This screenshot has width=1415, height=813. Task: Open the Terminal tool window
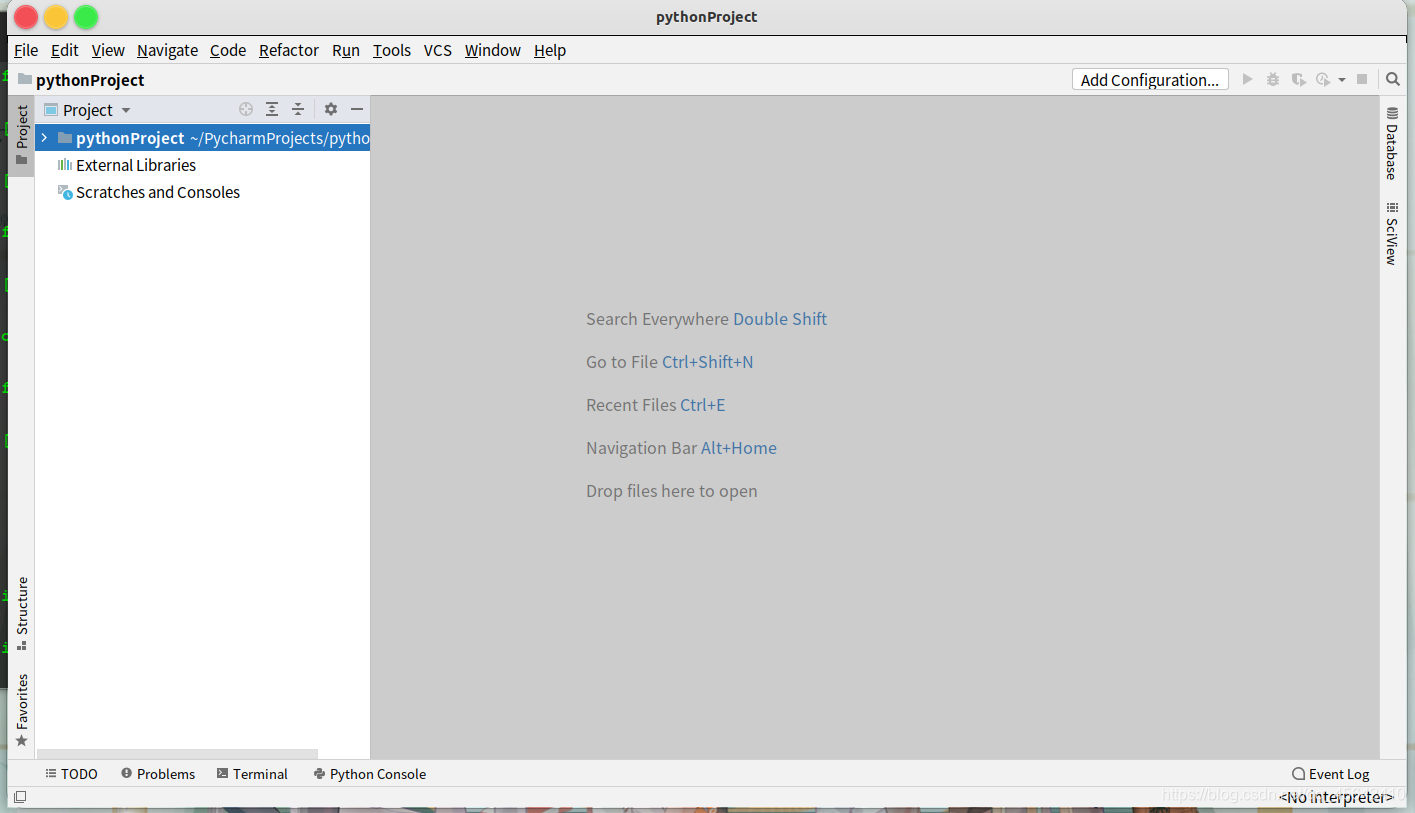point(252,774)
